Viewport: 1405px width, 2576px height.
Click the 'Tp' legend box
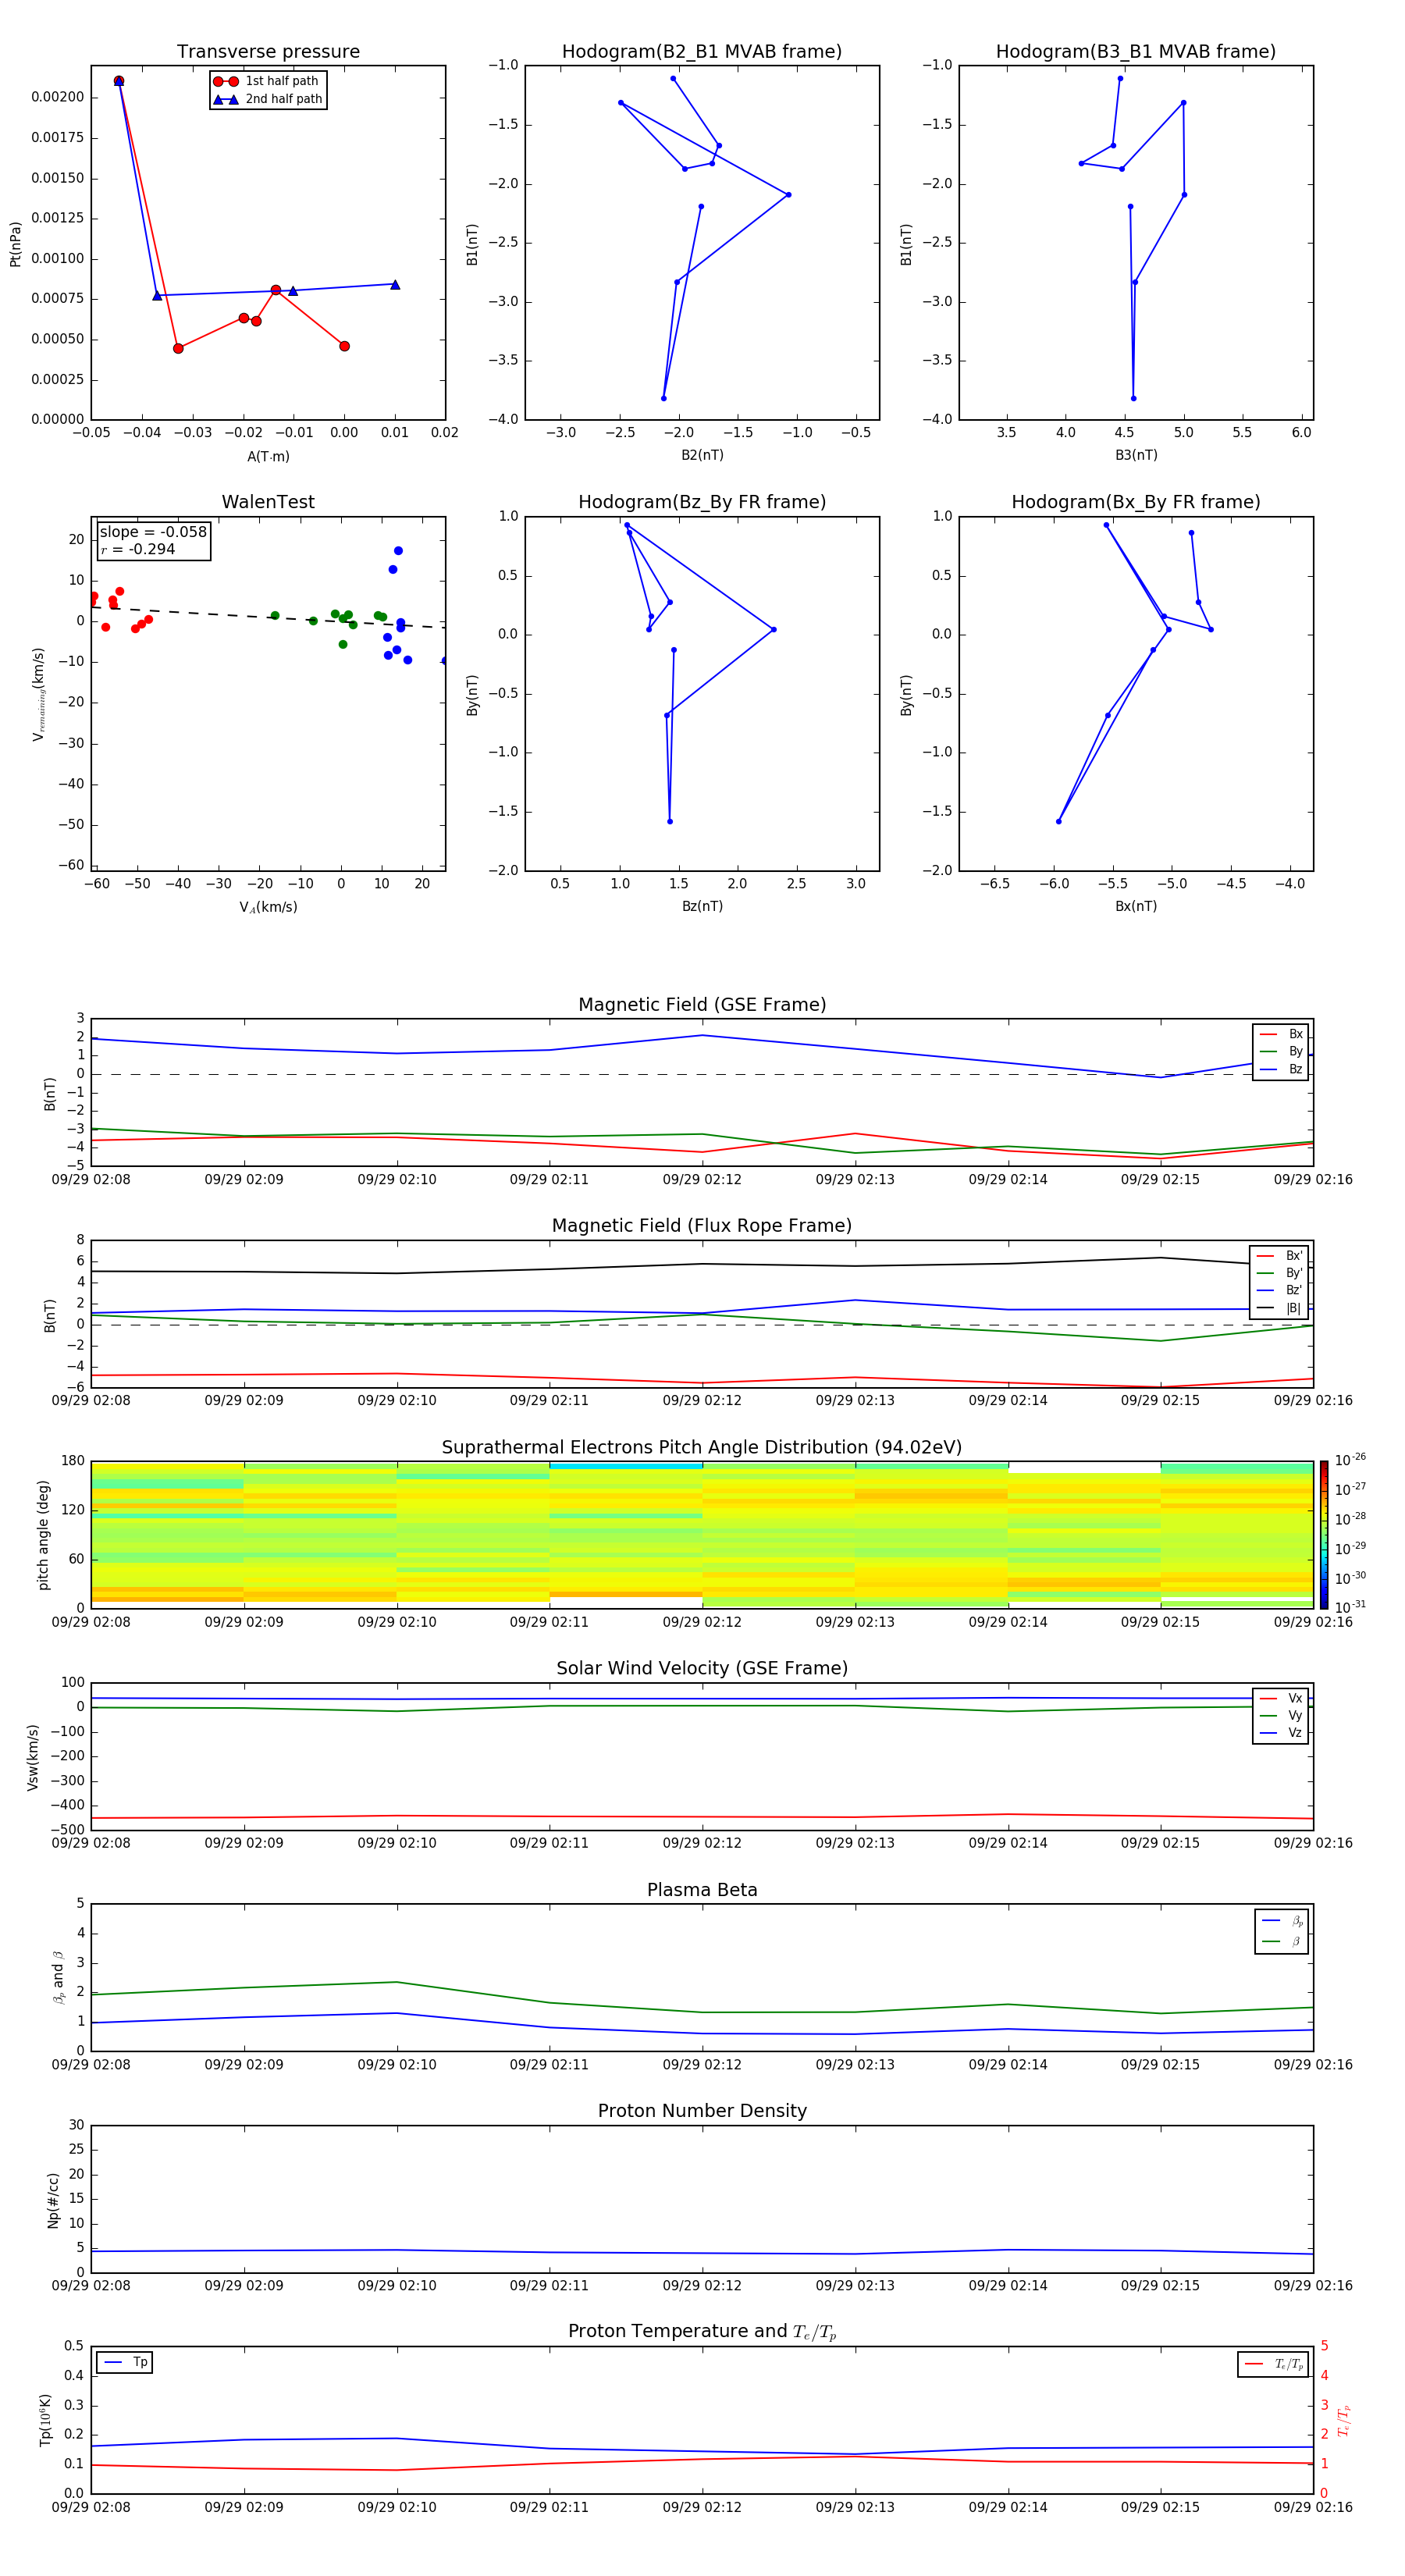(125, 2362)
